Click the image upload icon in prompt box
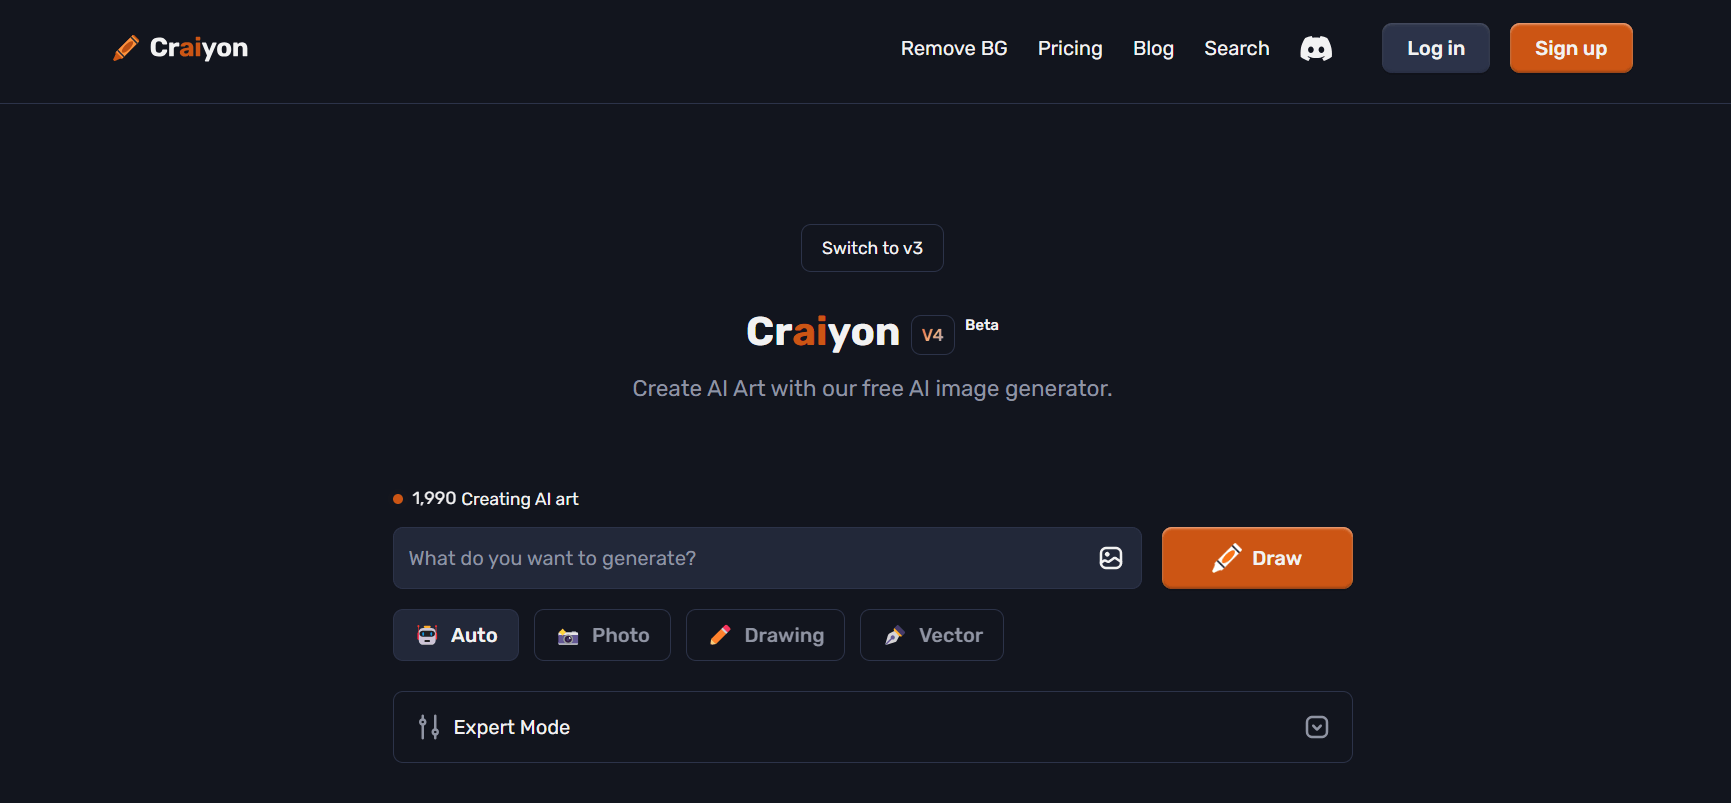The width and height of the screenshot is (1731, 803). [x=1111, y=558]
